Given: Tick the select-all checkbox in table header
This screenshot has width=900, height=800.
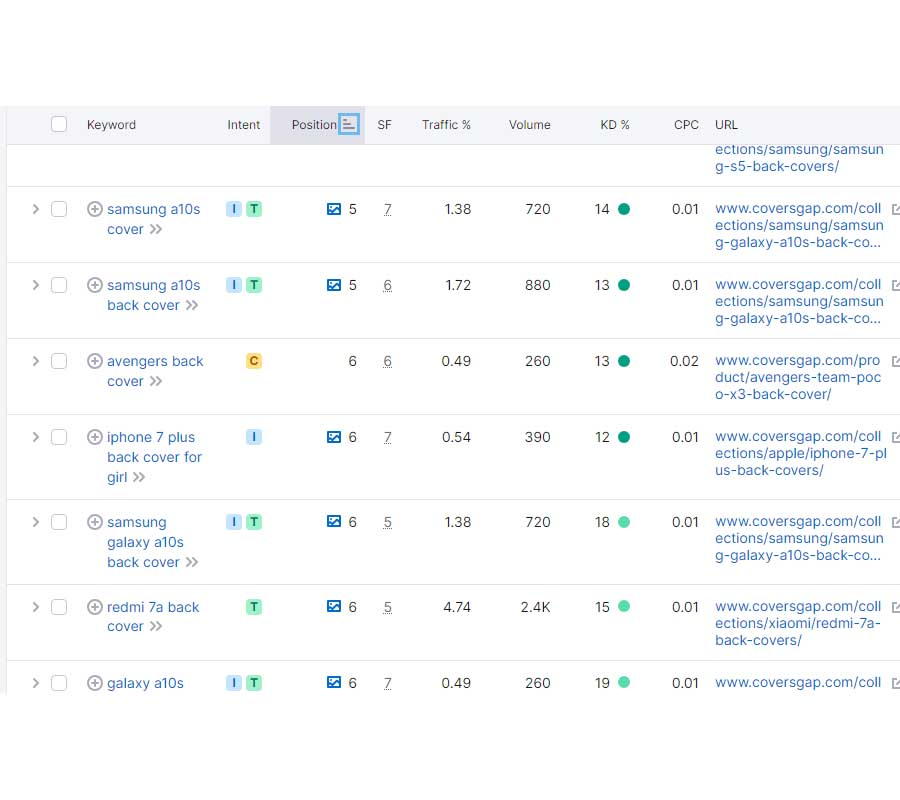Looking at the screenshot, I should [59, 124].
